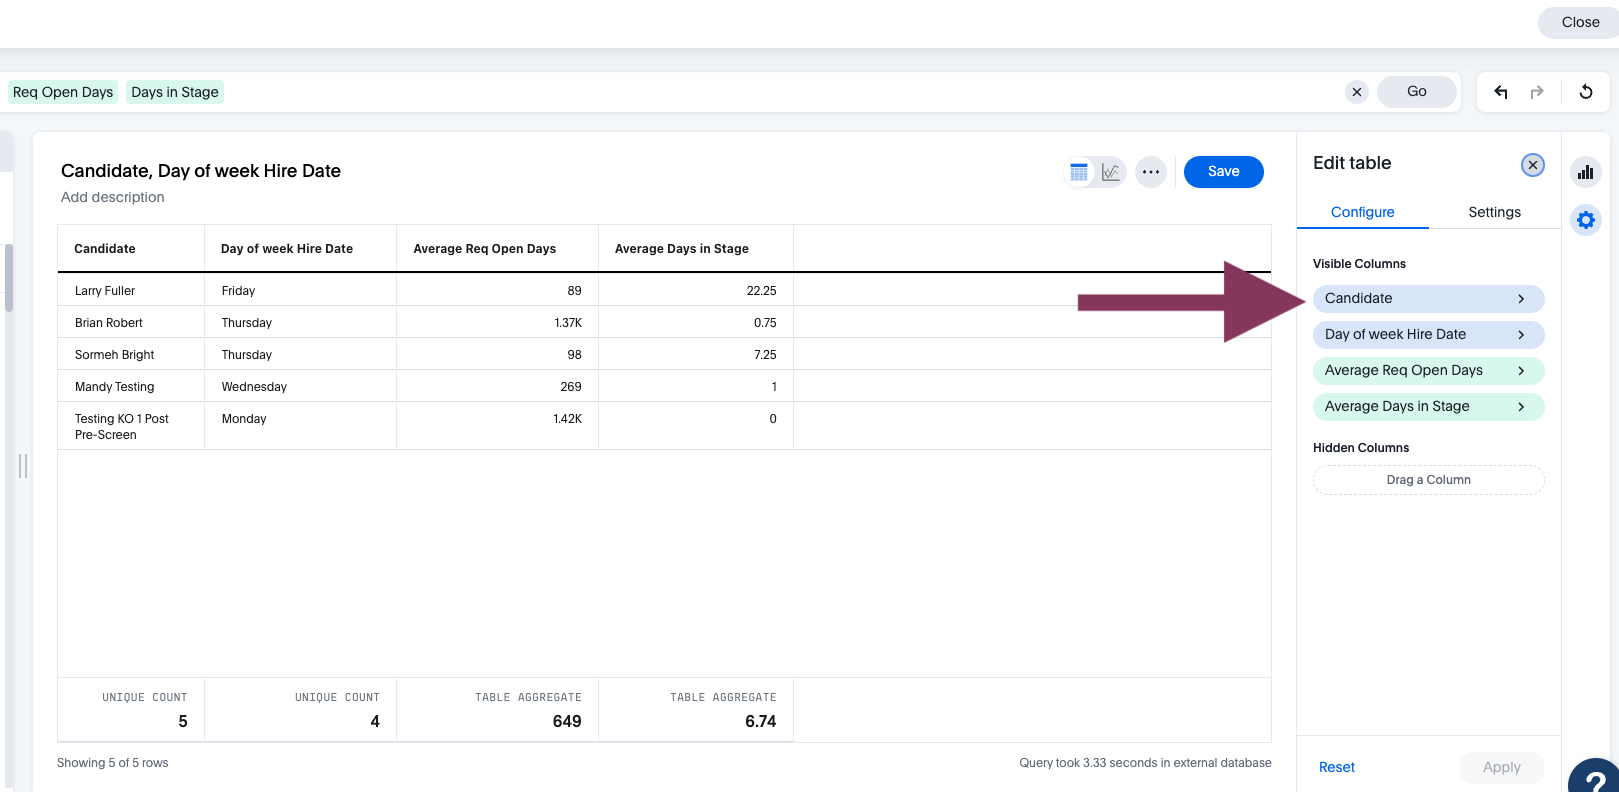Click the 22.25 value cell
The width and height of the screenshot is (1619, 792).
click(x=696, y=291)
